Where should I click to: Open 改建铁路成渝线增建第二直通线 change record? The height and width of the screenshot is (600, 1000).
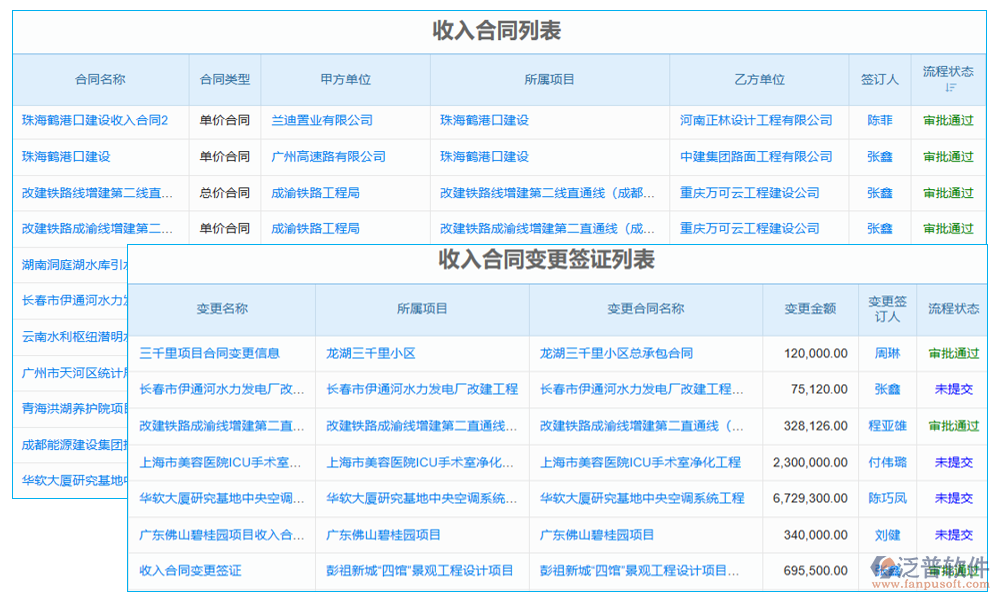[222, 426]
